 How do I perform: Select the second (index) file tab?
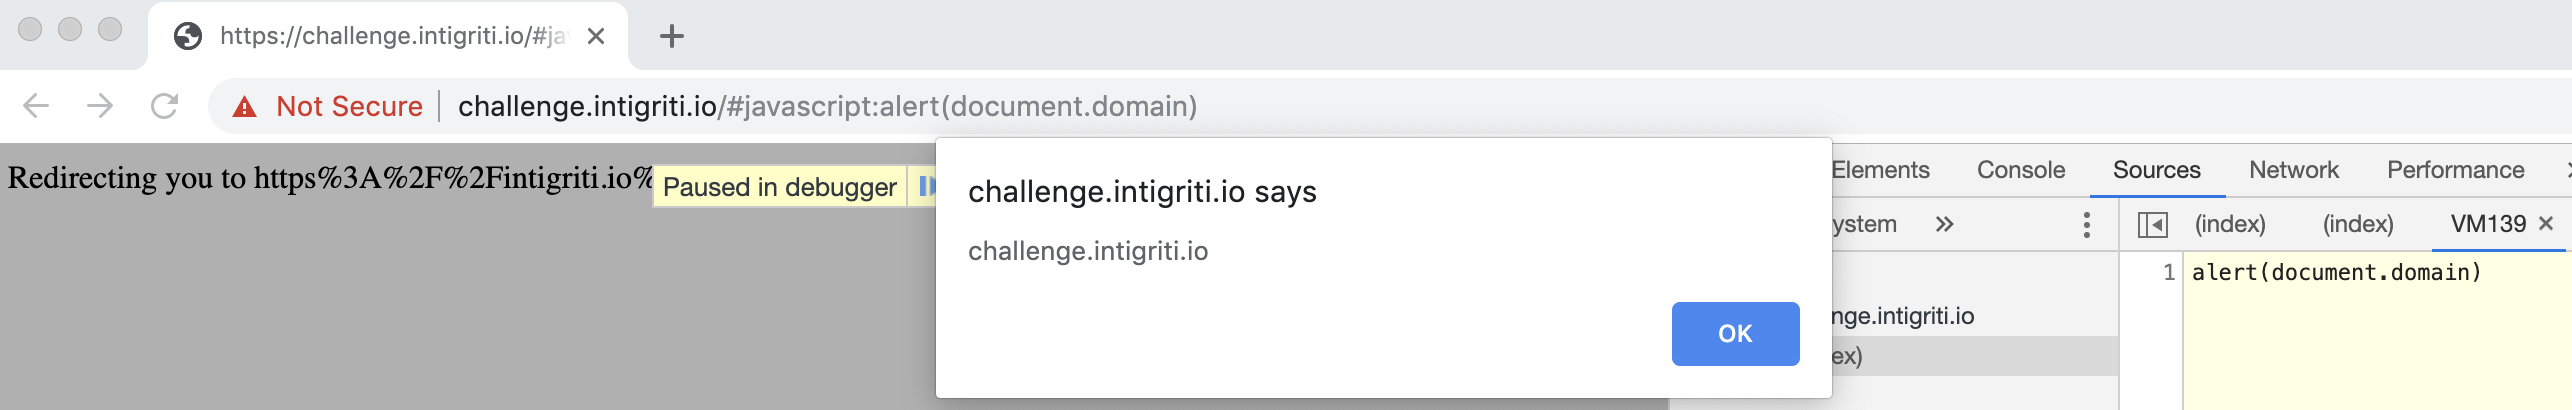2358,224
